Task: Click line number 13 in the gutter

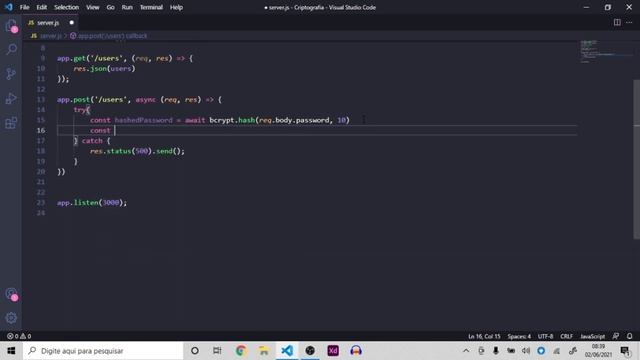Action: 41,100
